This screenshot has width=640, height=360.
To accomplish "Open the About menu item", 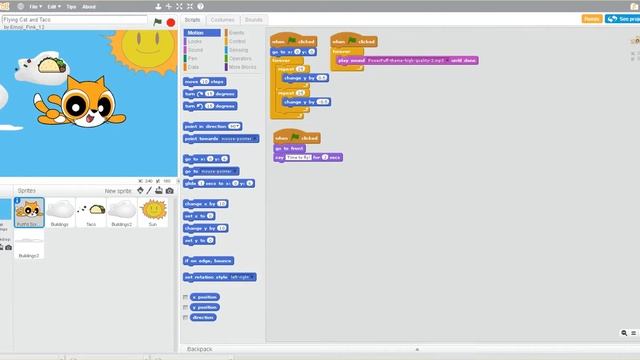I will tap(89, 7).
